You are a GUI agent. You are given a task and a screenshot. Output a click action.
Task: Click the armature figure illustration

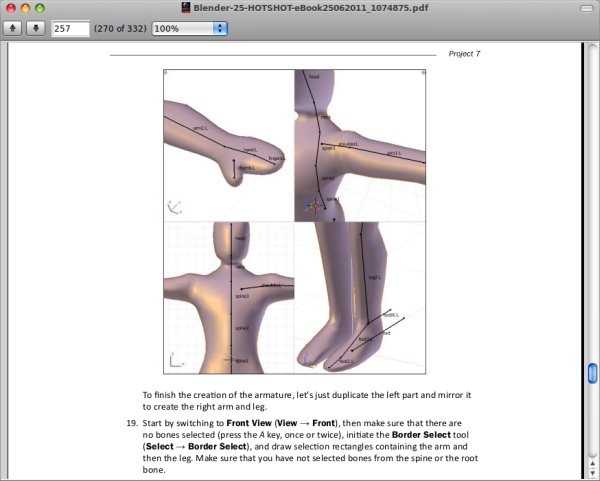(x=294, y=222)
